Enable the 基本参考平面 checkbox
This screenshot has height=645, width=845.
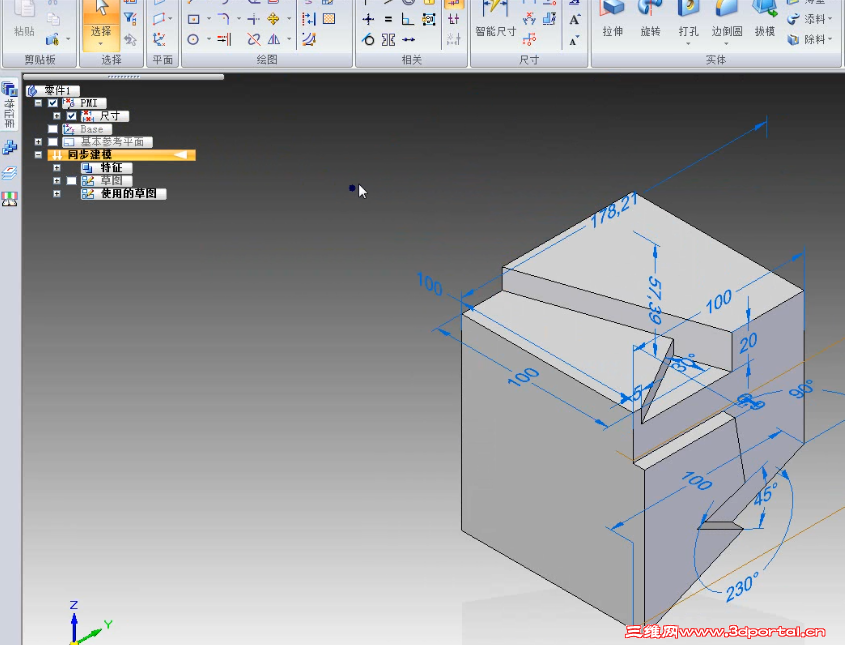pyautogui.click(x=52, y=142)
